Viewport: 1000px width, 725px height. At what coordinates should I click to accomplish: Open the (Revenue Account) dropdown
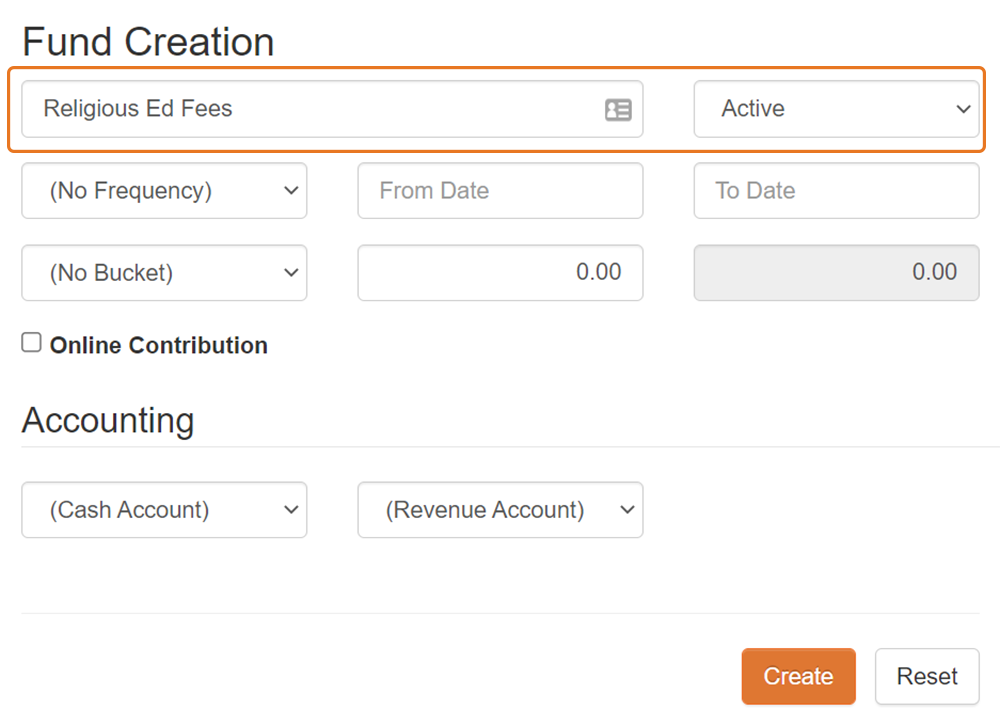pyautogui.click(x=500, y=510)
